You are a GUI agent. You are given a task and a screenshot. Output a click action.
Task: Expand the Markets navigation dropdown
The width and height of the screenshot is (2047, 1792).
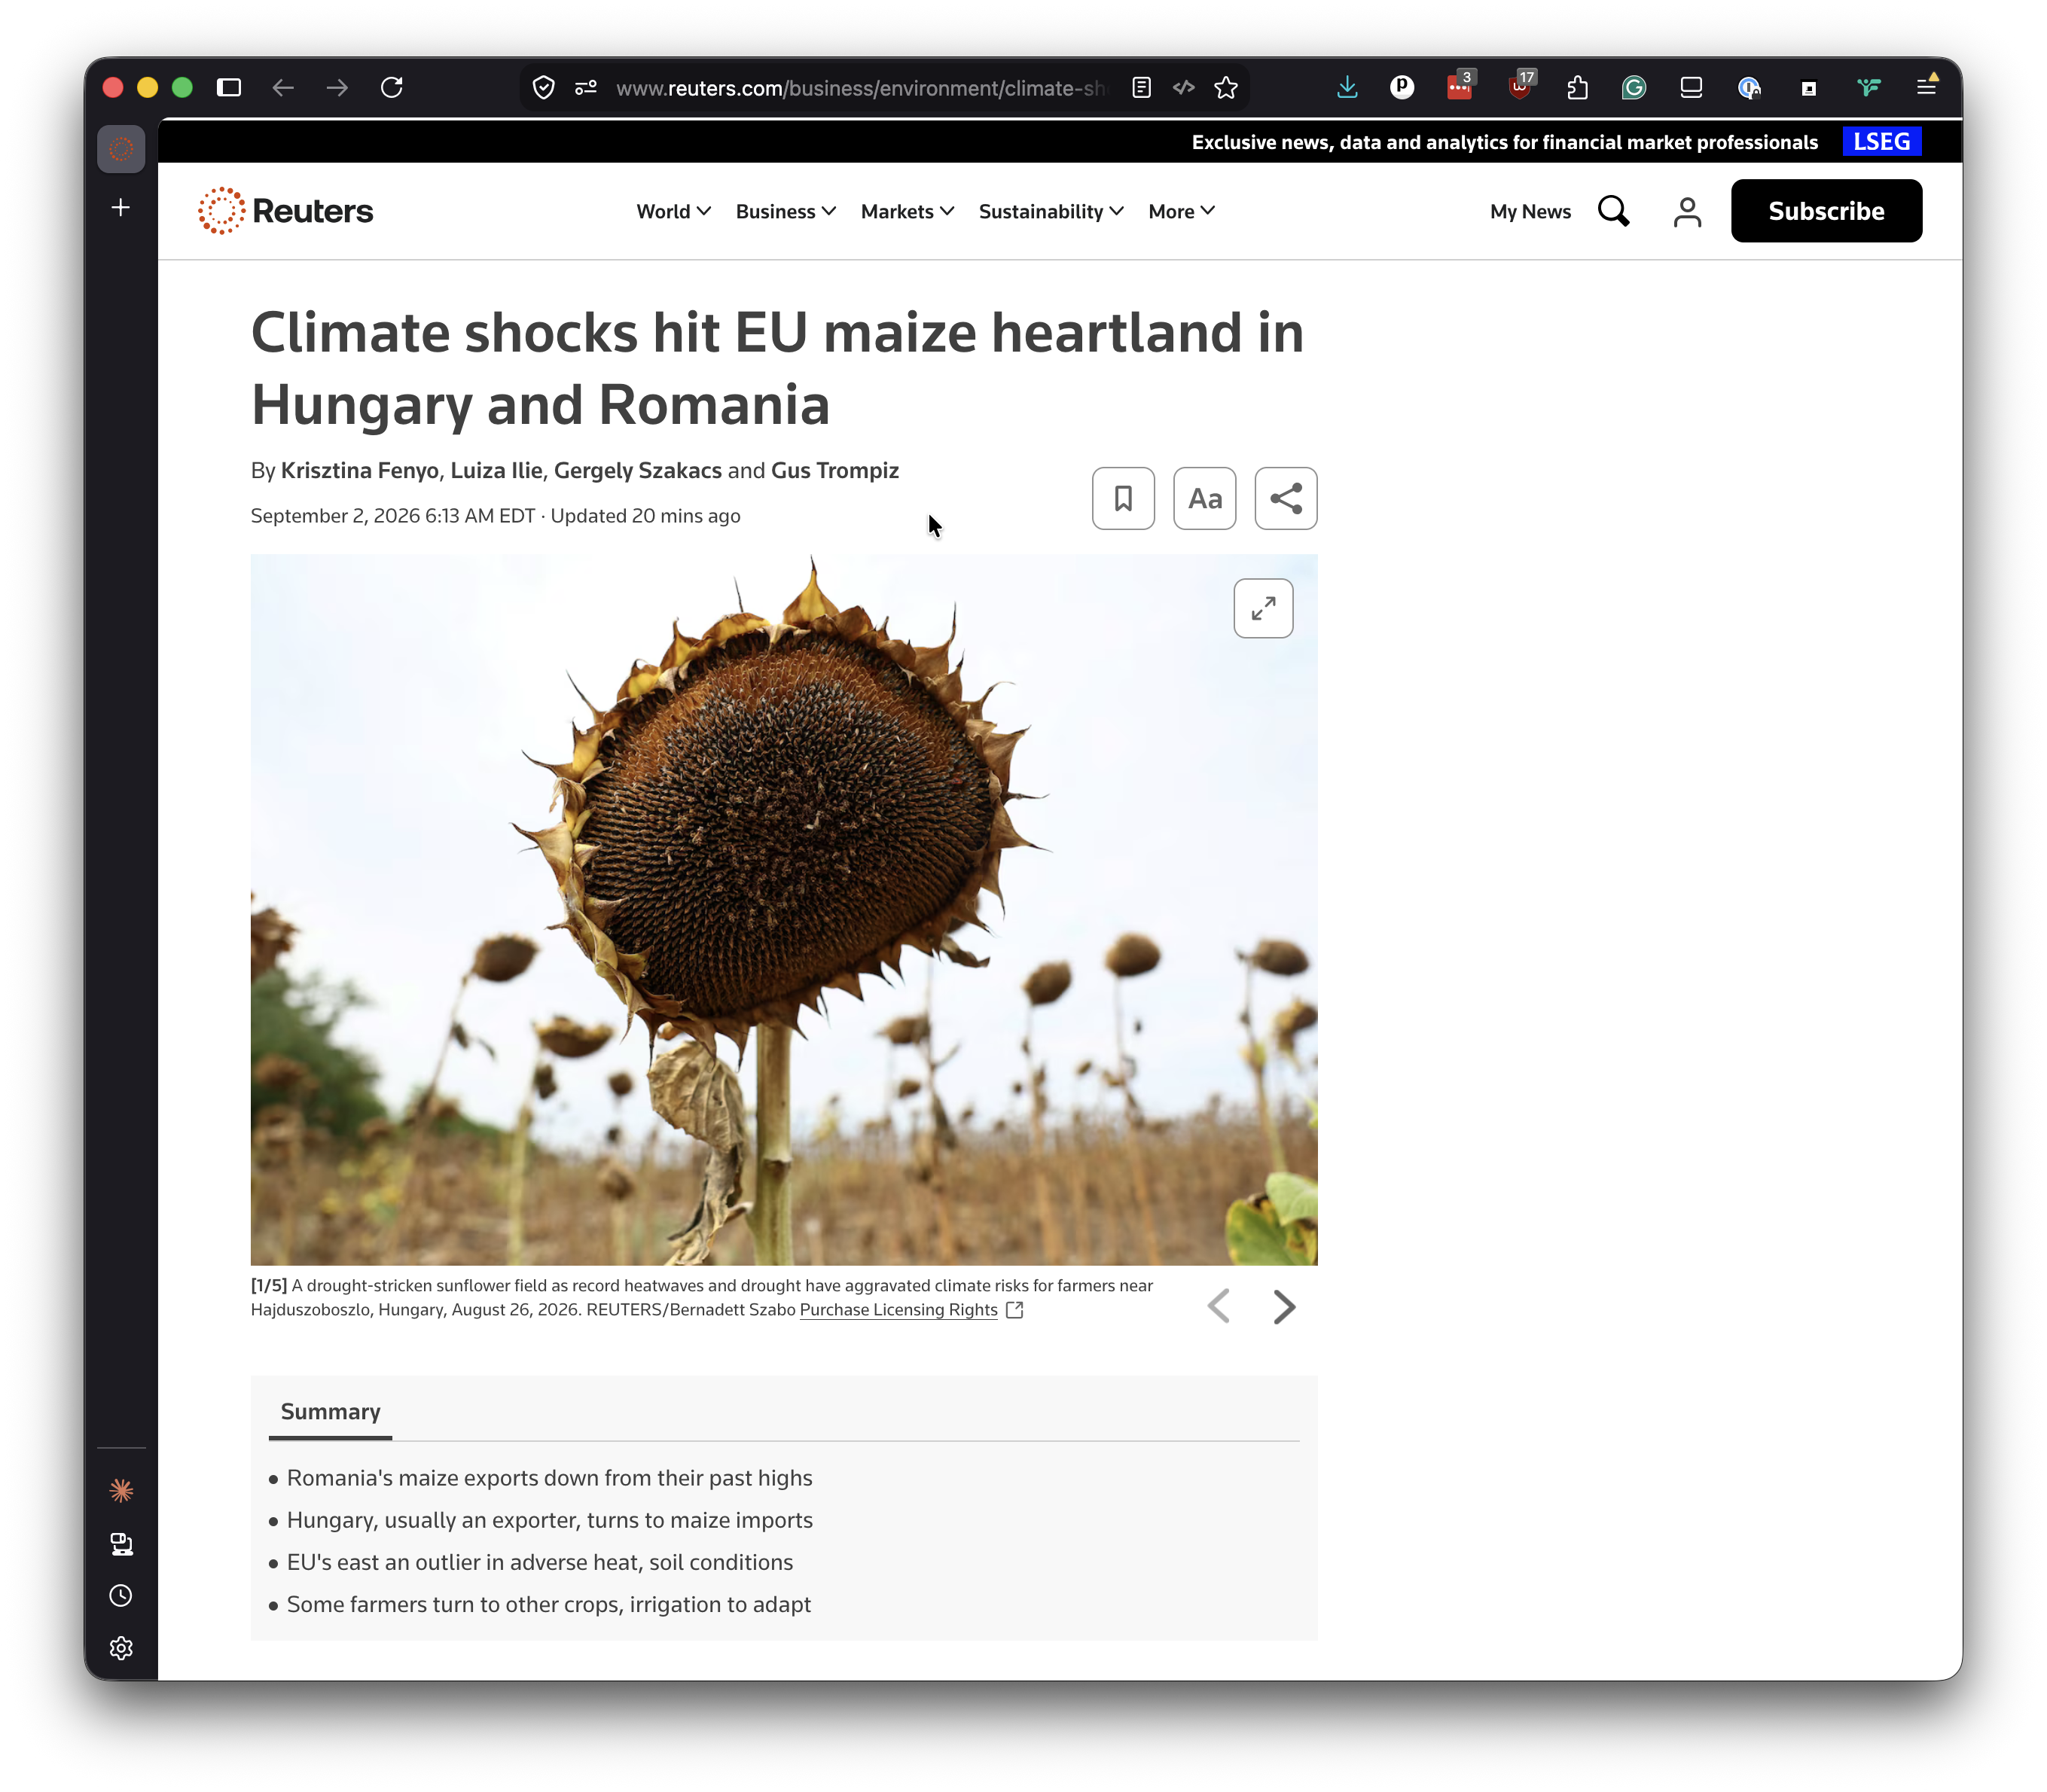click(x=907, y=211)
